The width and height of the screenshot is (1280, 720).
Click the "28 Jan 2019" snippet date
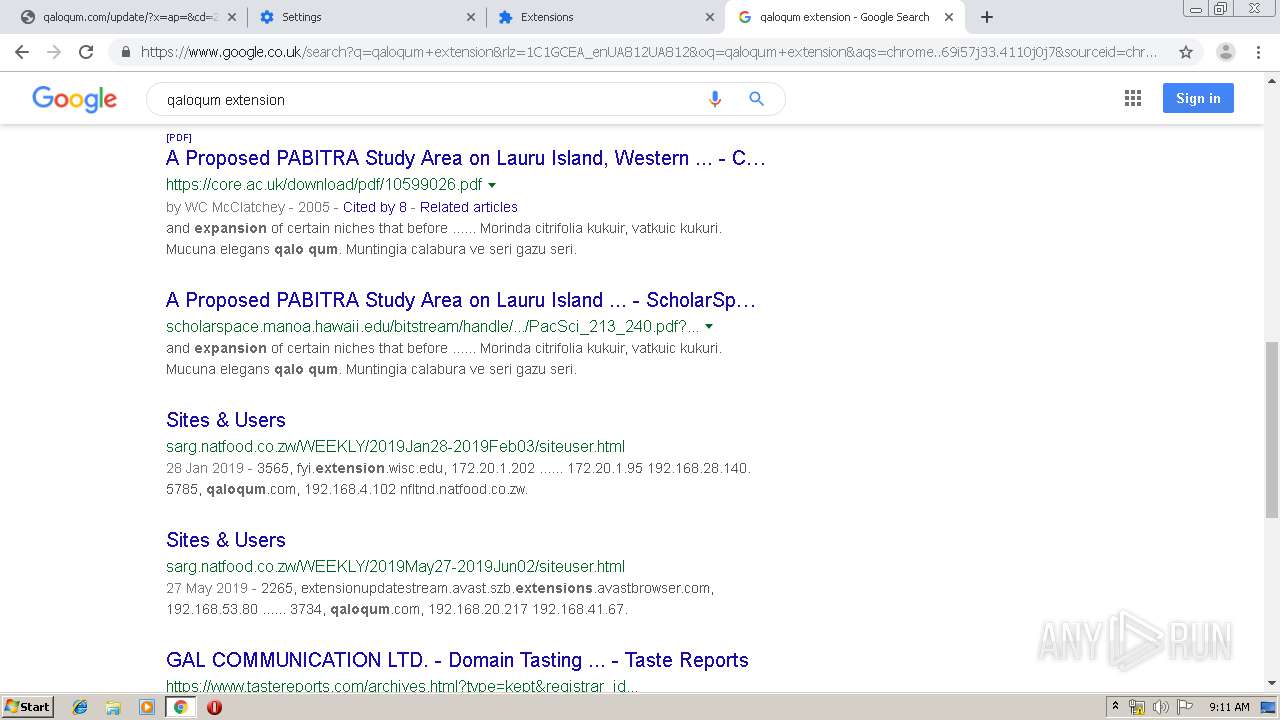[205, 468]
